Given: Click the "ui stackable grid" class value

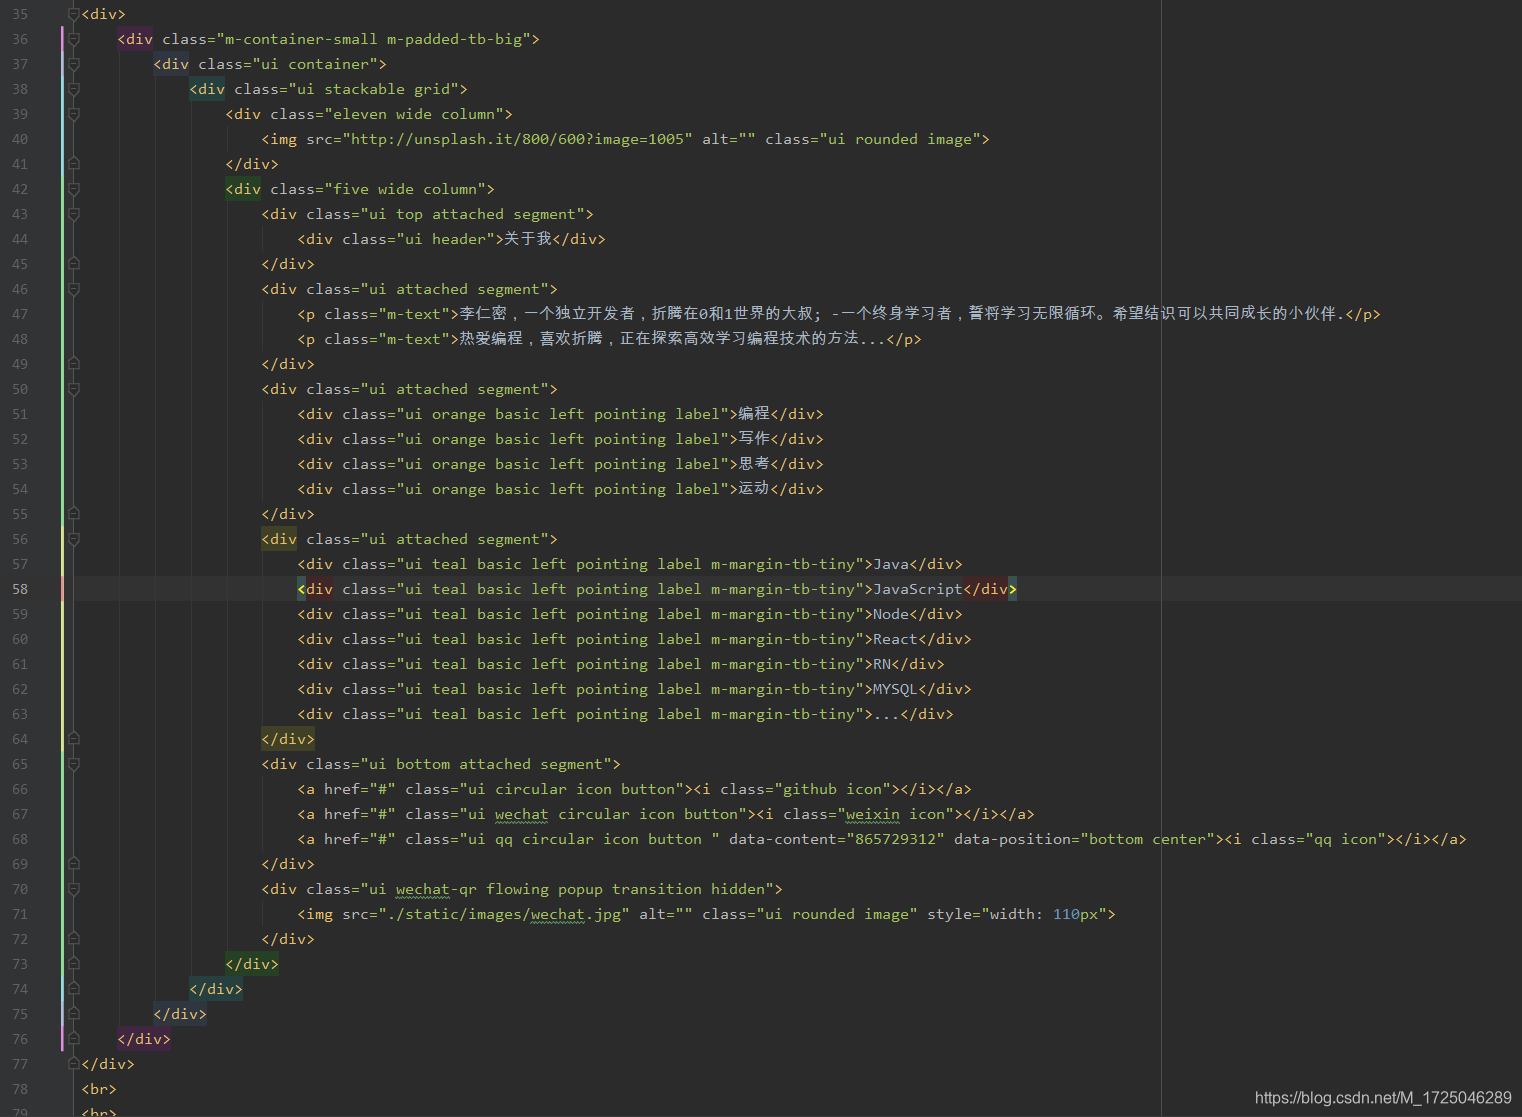Looking at the screenshot, I should (378, 89).
